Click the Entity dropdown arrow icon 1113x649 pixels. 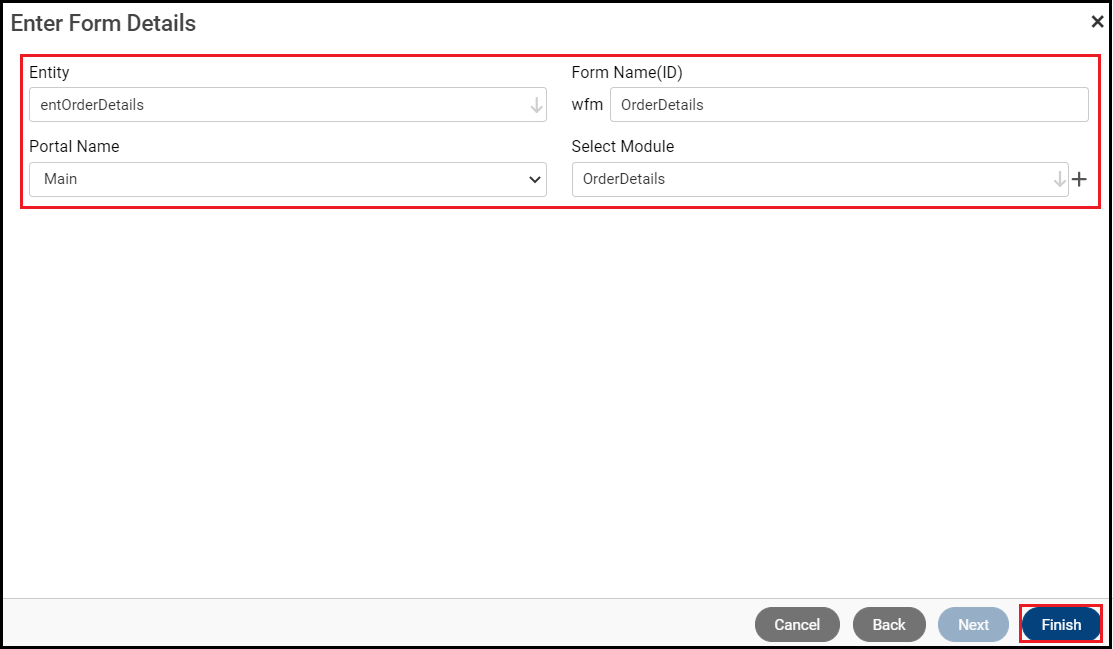(x=539, y=104)
